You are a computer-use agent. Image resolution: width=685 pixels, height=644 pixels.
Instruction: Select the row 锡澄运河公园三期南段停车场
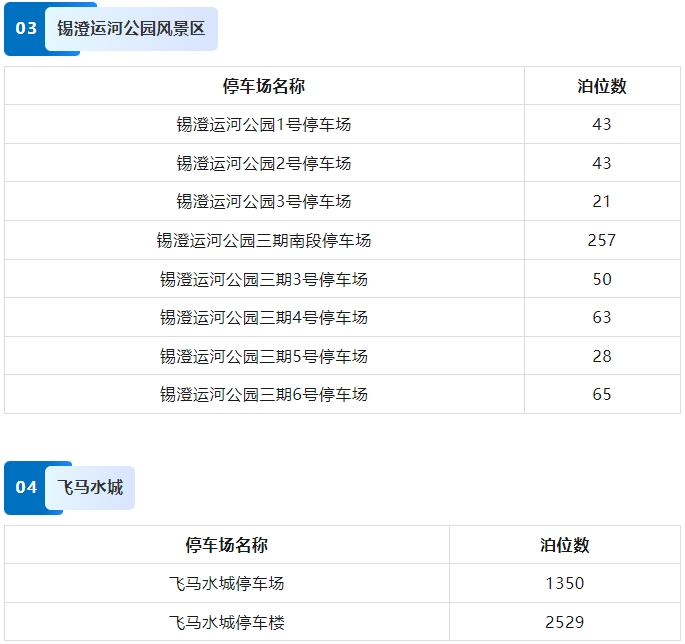click(x=342, y=240)
